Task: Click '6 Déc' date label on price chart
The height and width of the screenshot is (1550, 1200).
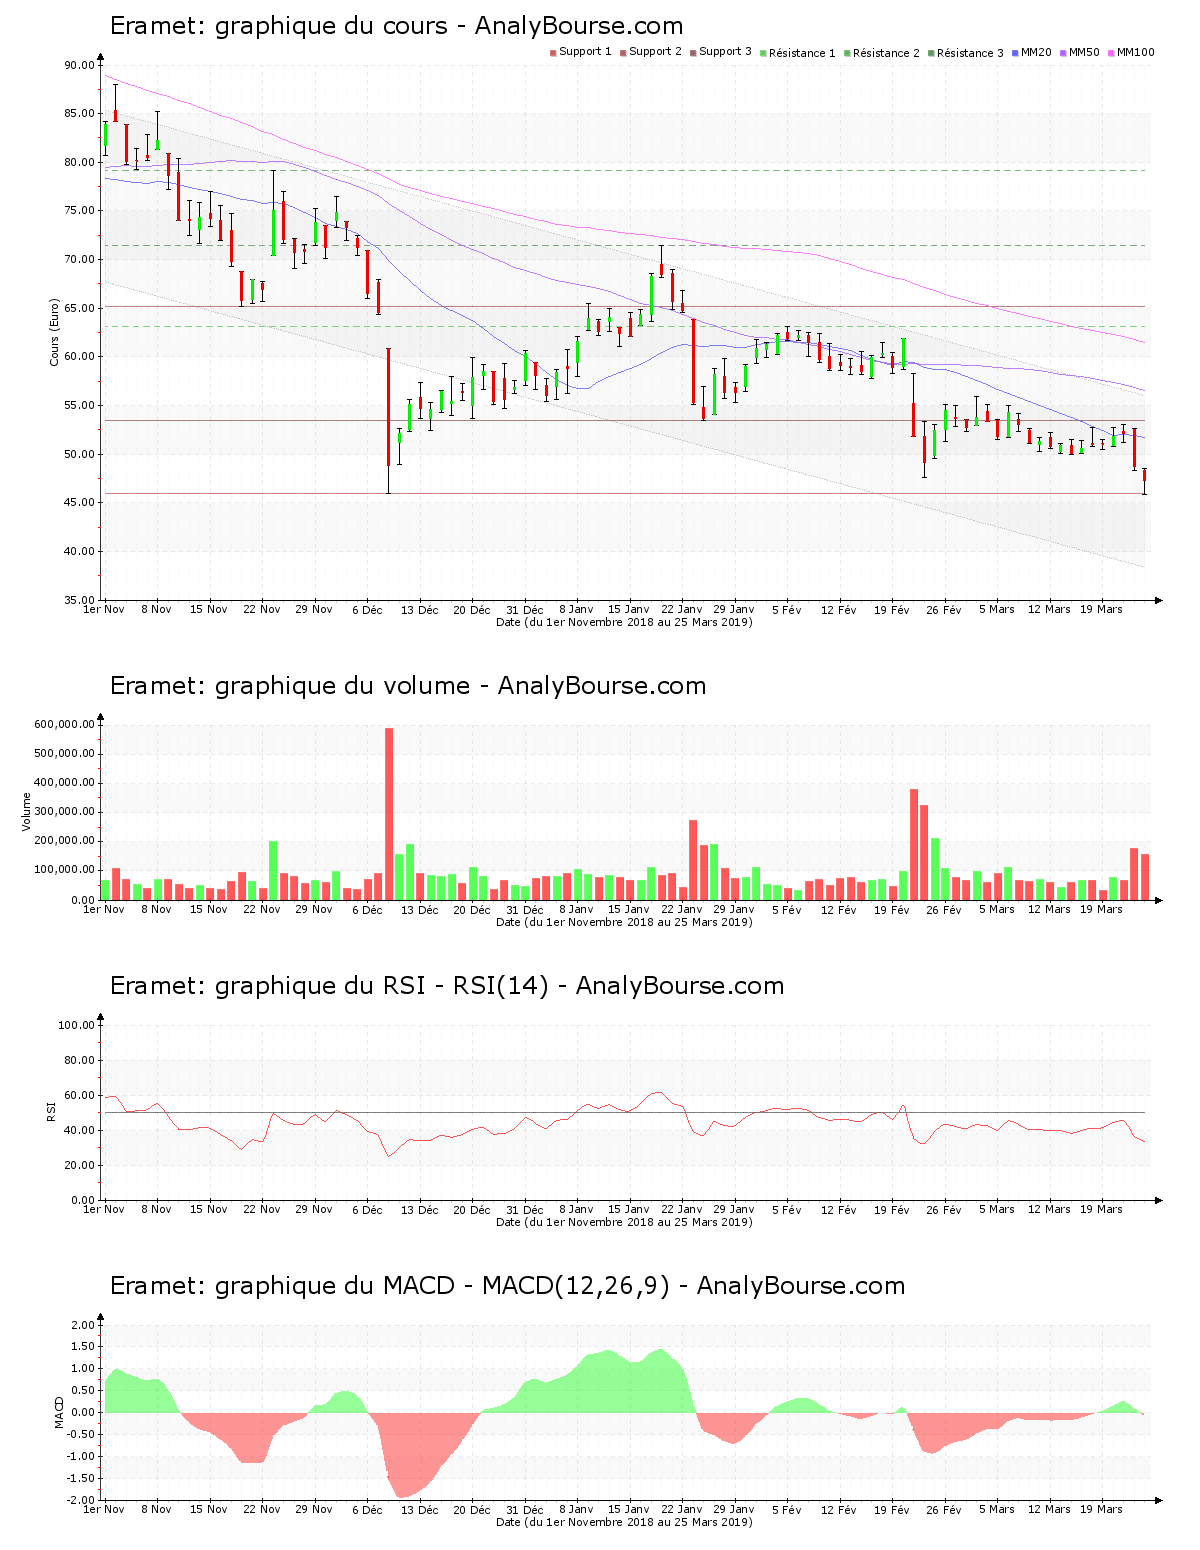Action: (x=366, y=609)
